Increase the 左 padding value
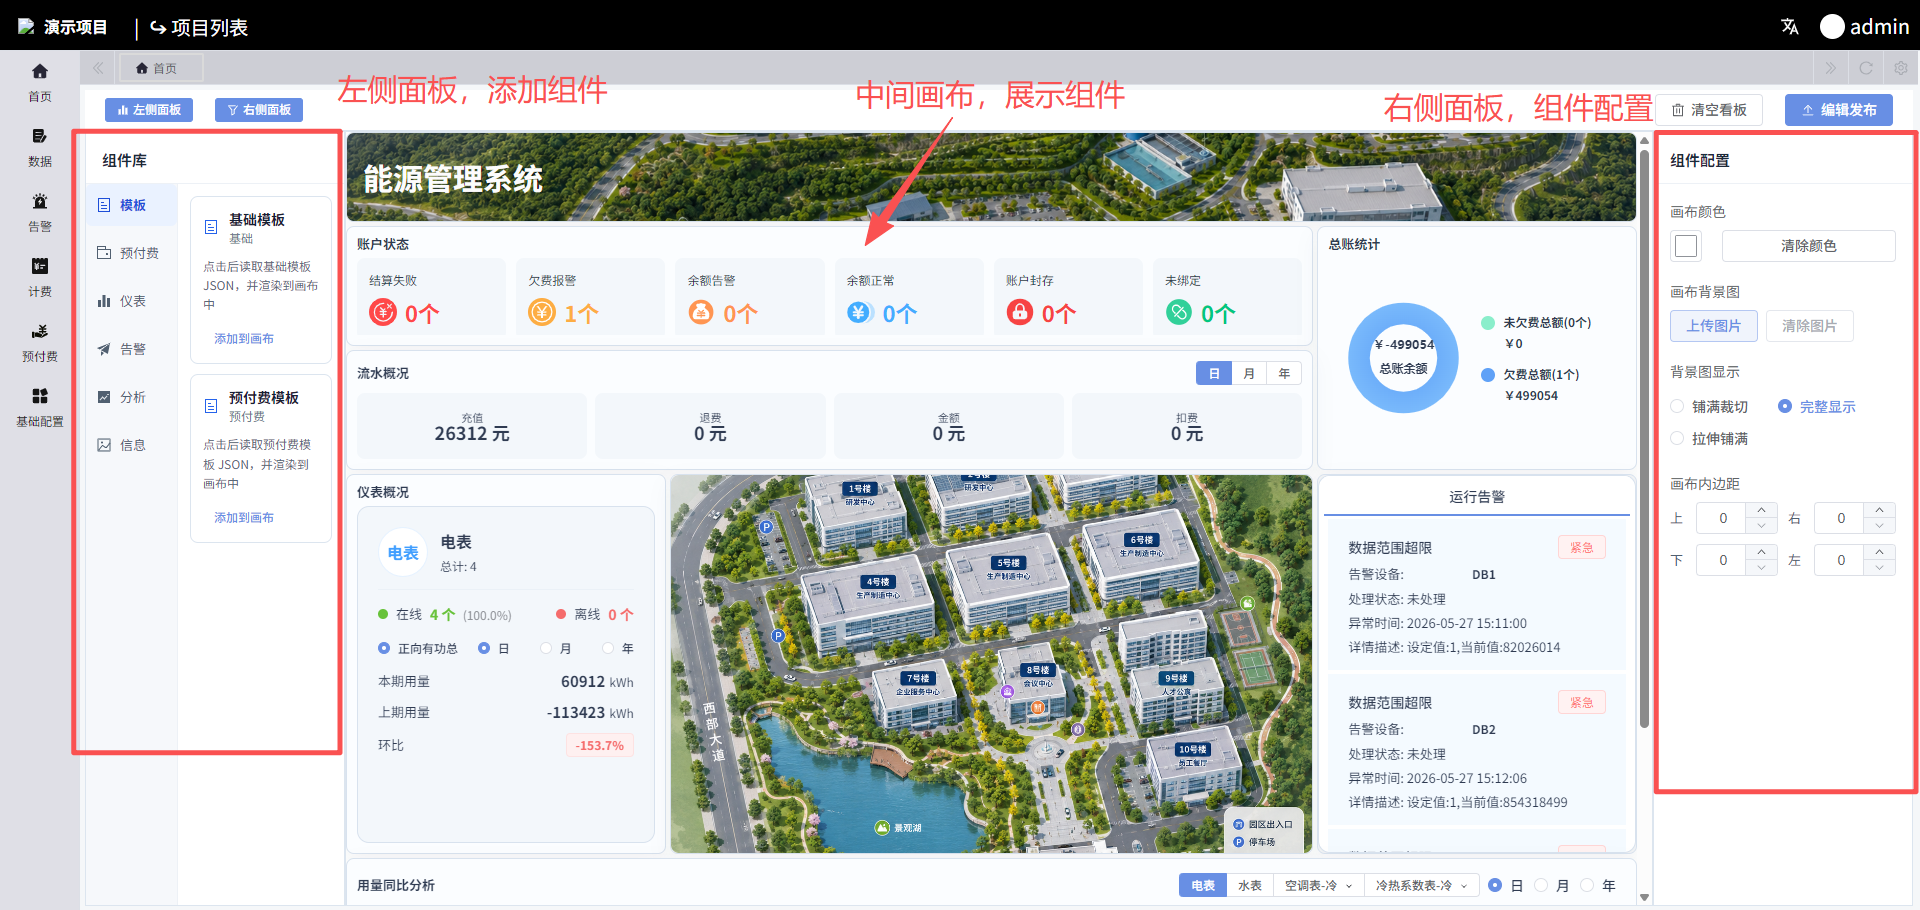Screen dimensions: 1920x910 tap(1879, 552)
